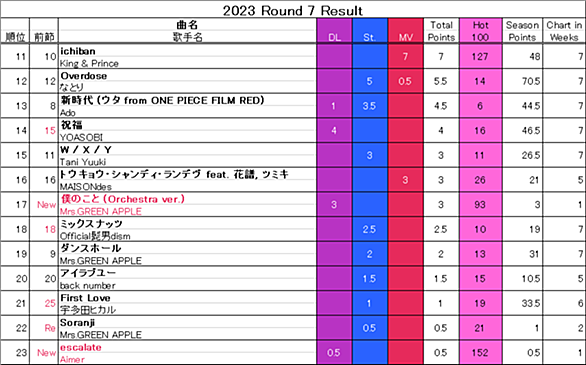Click Hot 100 value 127 for ichiban
The image size is (586, 365).
[x=480, y=56]
